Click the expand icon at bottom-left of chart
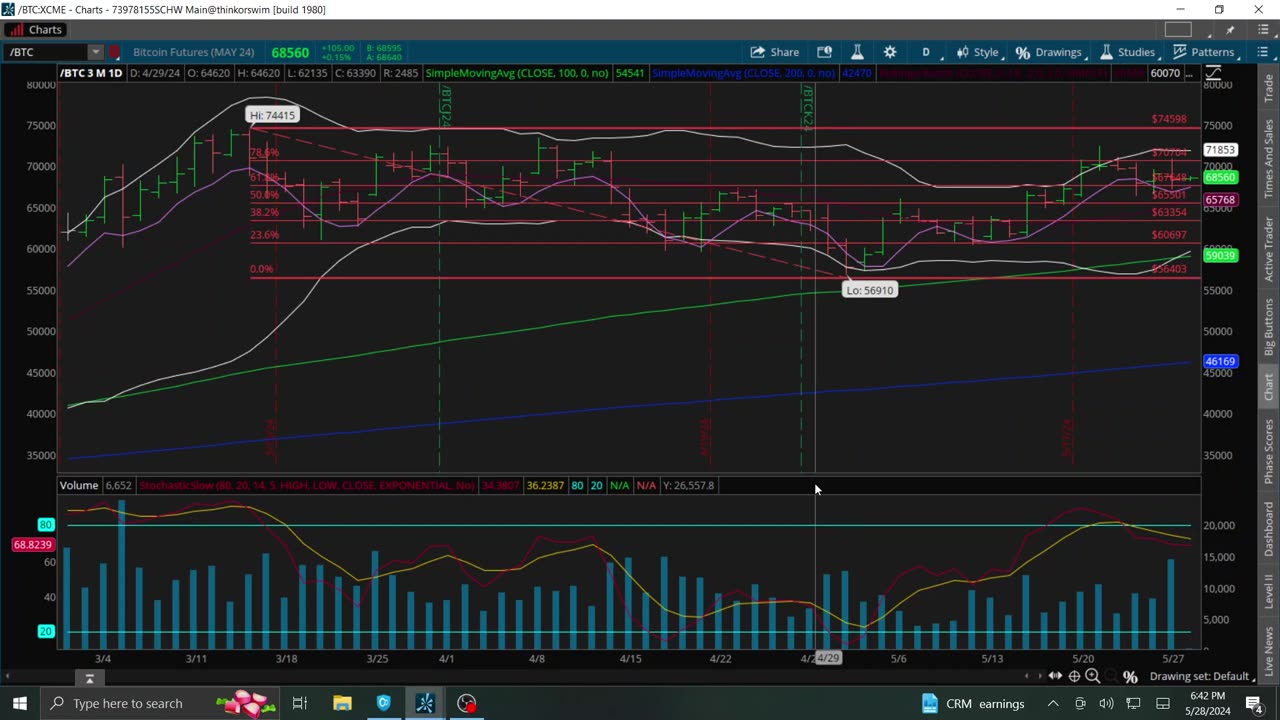 pyautogui.click(x=89, y=679)
